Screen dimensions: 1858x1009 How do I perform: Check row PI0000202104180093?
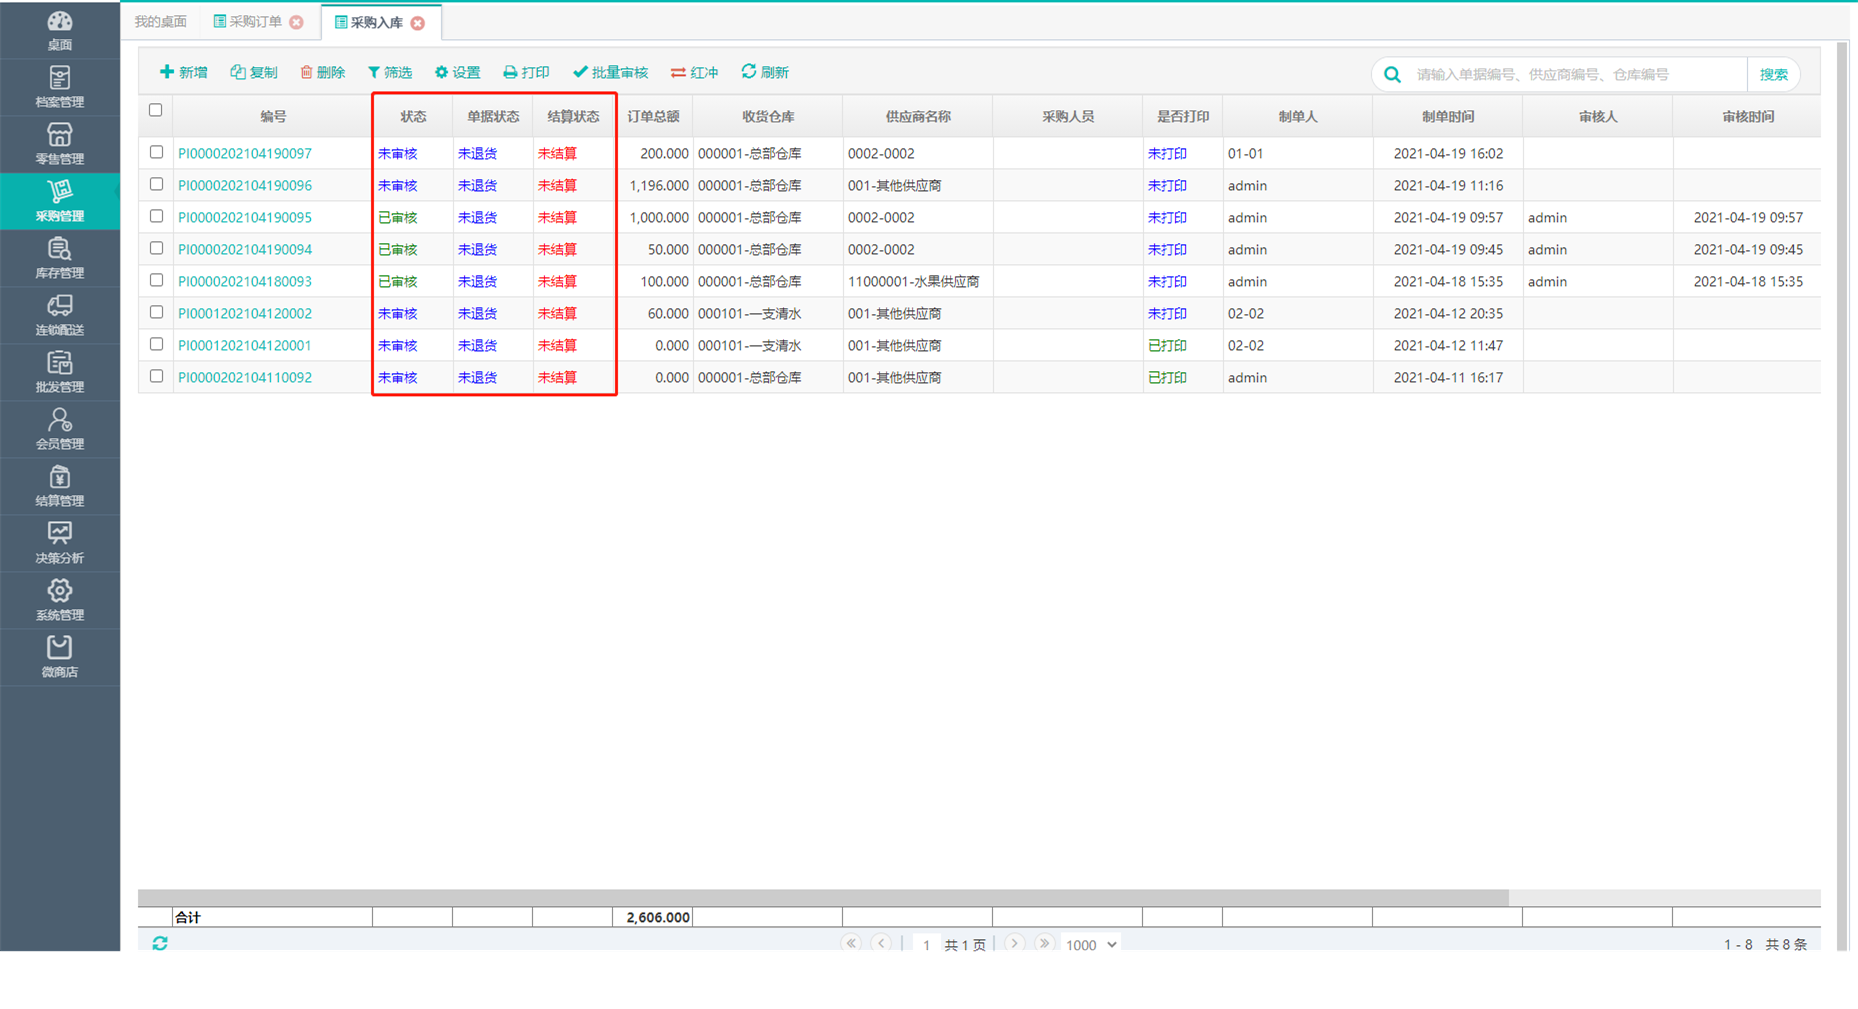tap(156, 280)
